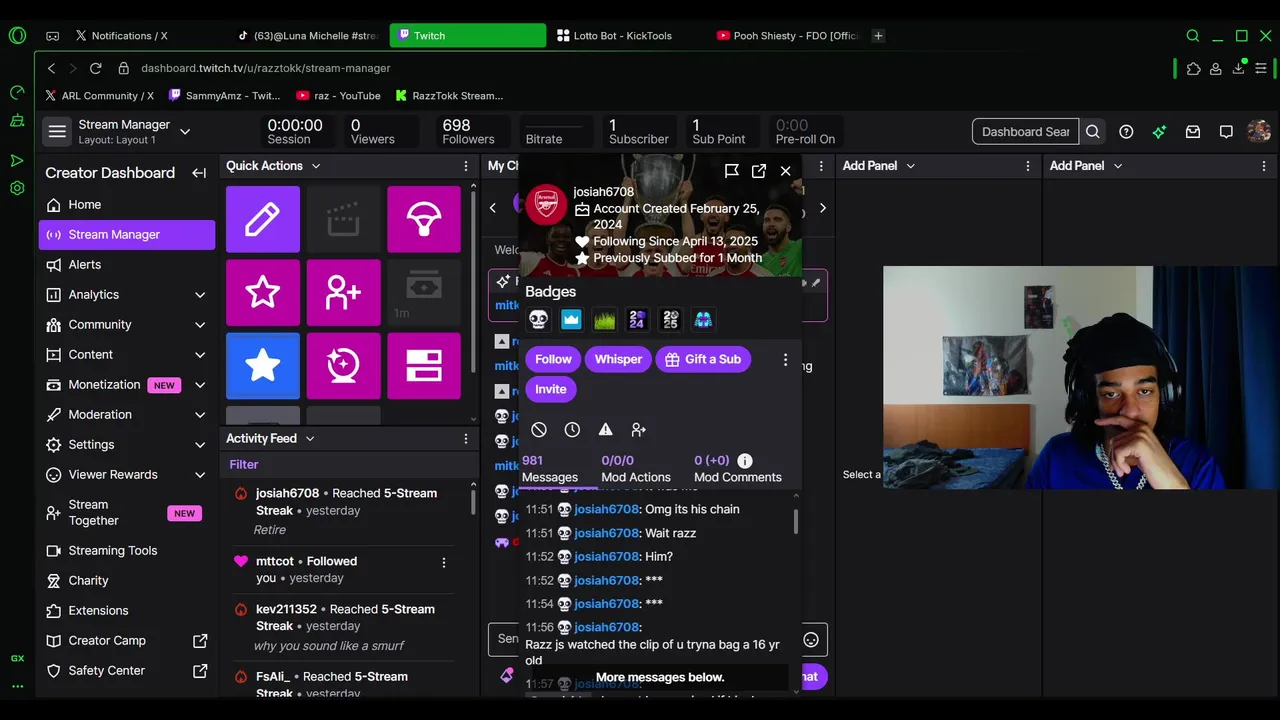Click the layout panels quick action tile
Image resolution: width=1280 pixels, height=720 pixels.
424,366
